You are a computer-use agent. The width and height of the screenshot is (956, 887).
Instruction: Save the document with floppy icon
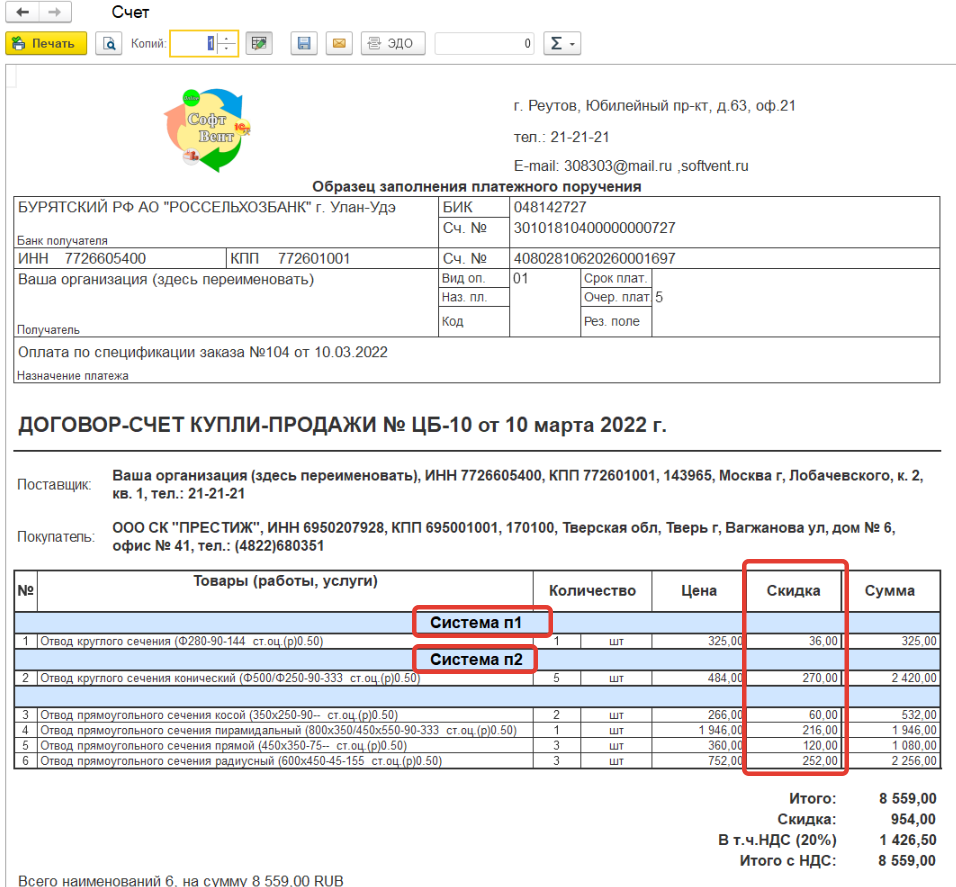pos(304,43)
